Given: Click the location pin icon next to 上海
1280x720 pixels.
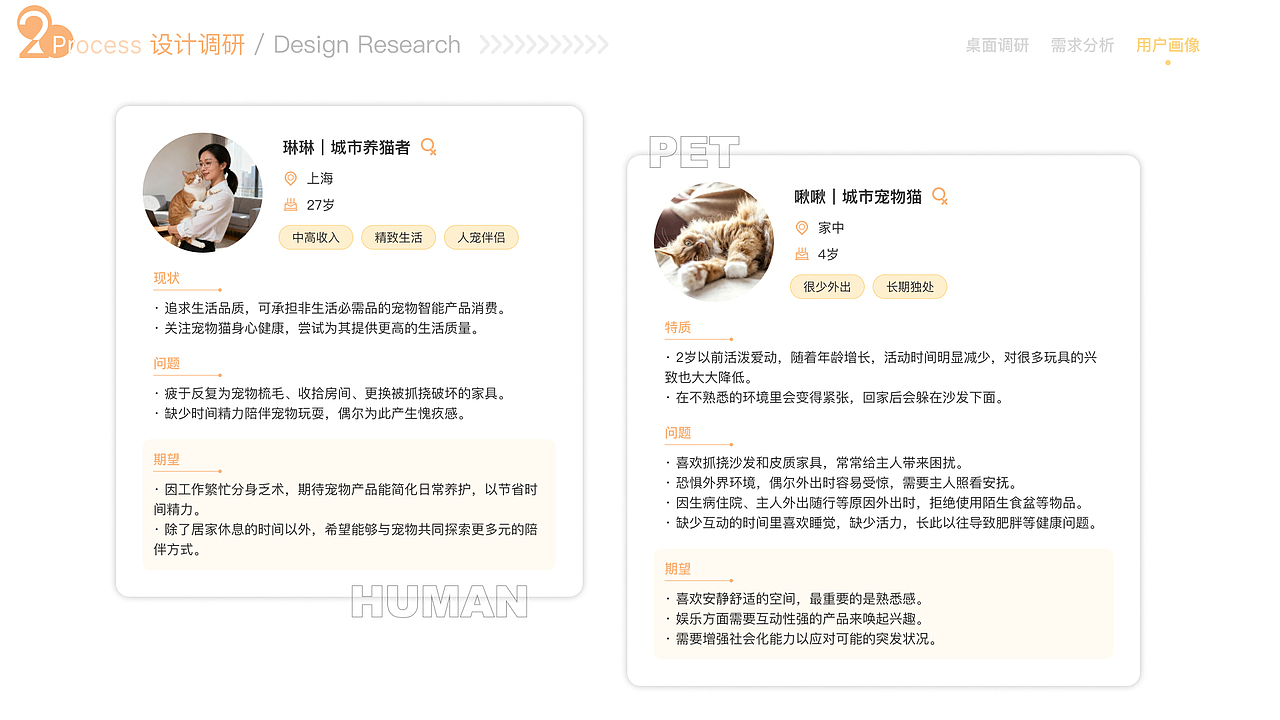Looking at the screenshot, I should click(291, 178).
